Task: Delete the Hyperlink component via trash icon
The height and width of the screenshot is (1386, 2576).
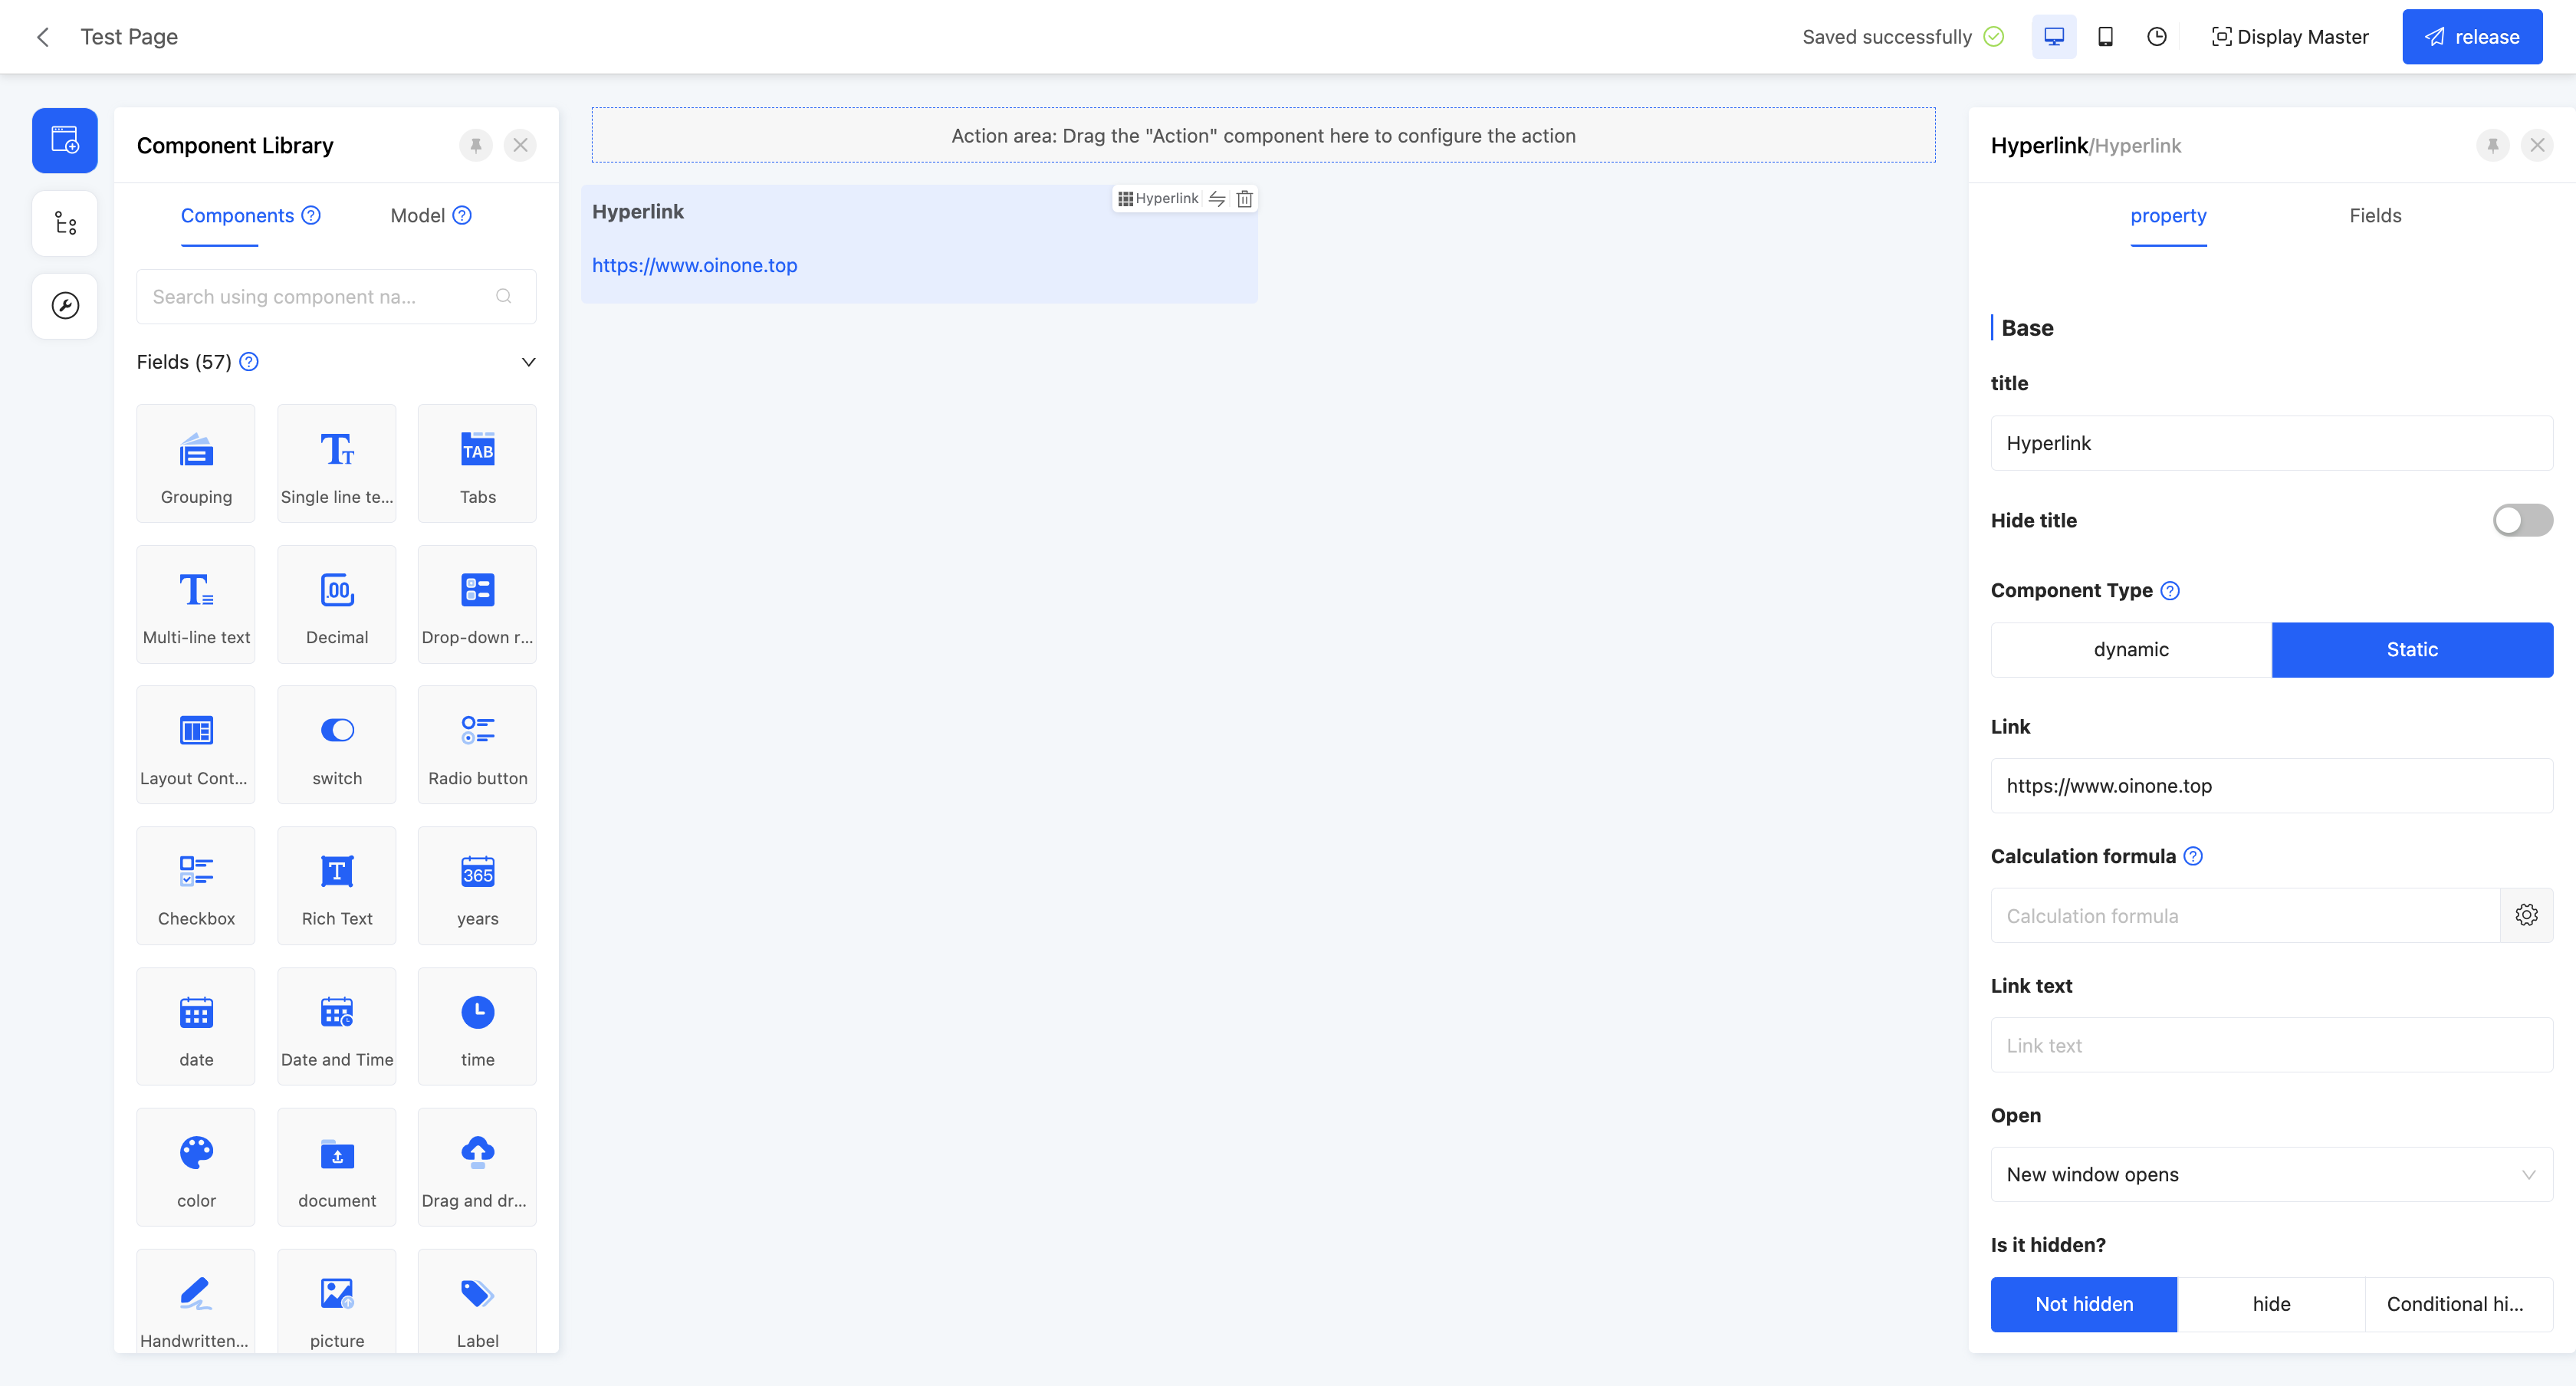Action: tap(1244, 199)
